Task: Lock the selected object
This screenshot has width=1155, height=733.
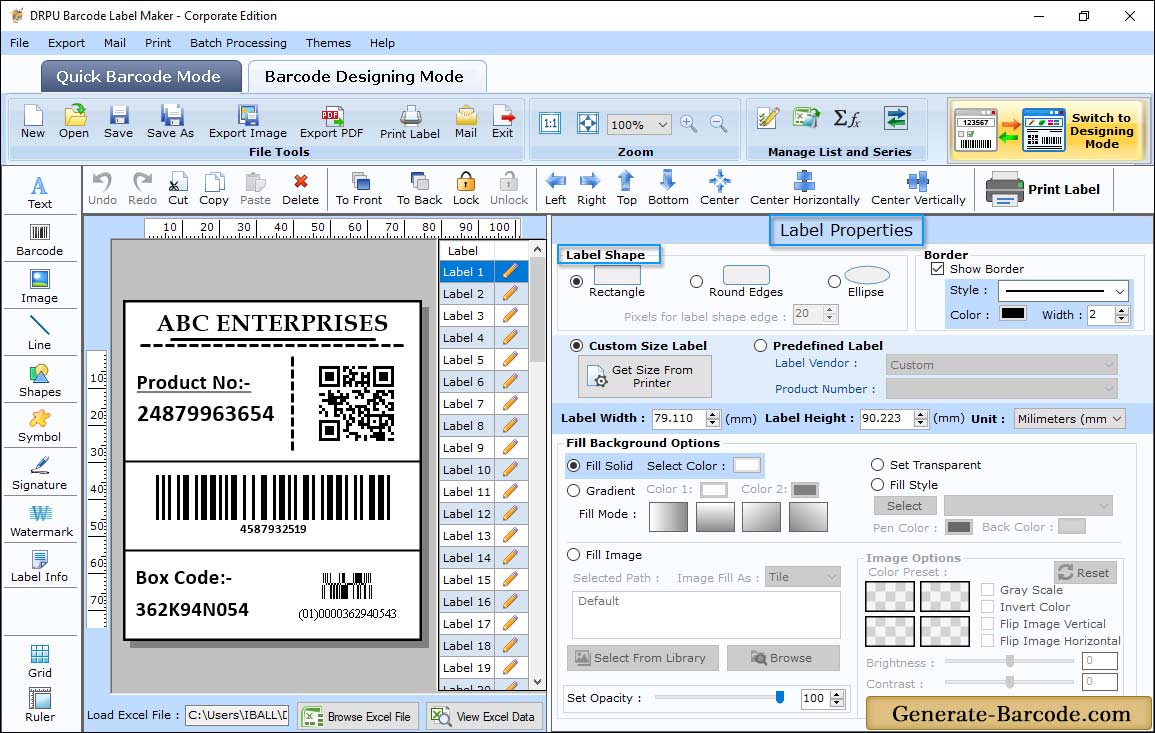Action: (x=466, y=189)
